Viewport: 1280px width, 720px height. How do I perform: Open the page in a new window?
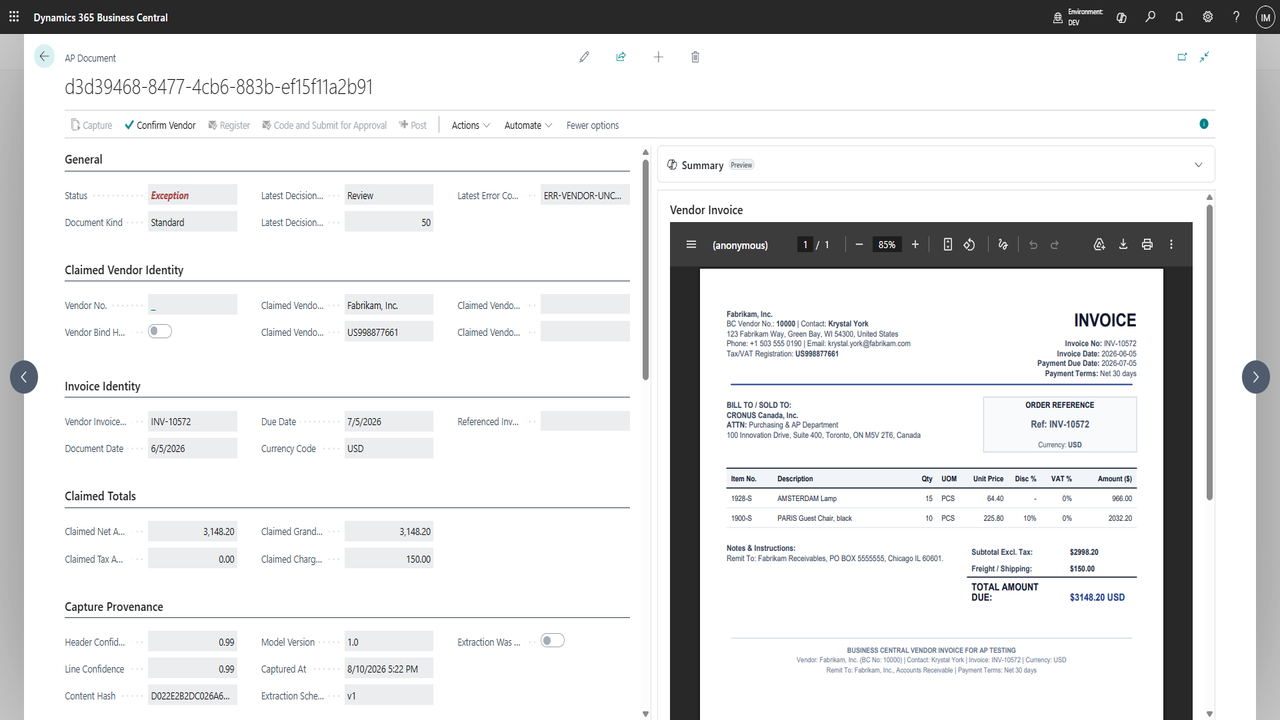click(x=1182, y=57)
